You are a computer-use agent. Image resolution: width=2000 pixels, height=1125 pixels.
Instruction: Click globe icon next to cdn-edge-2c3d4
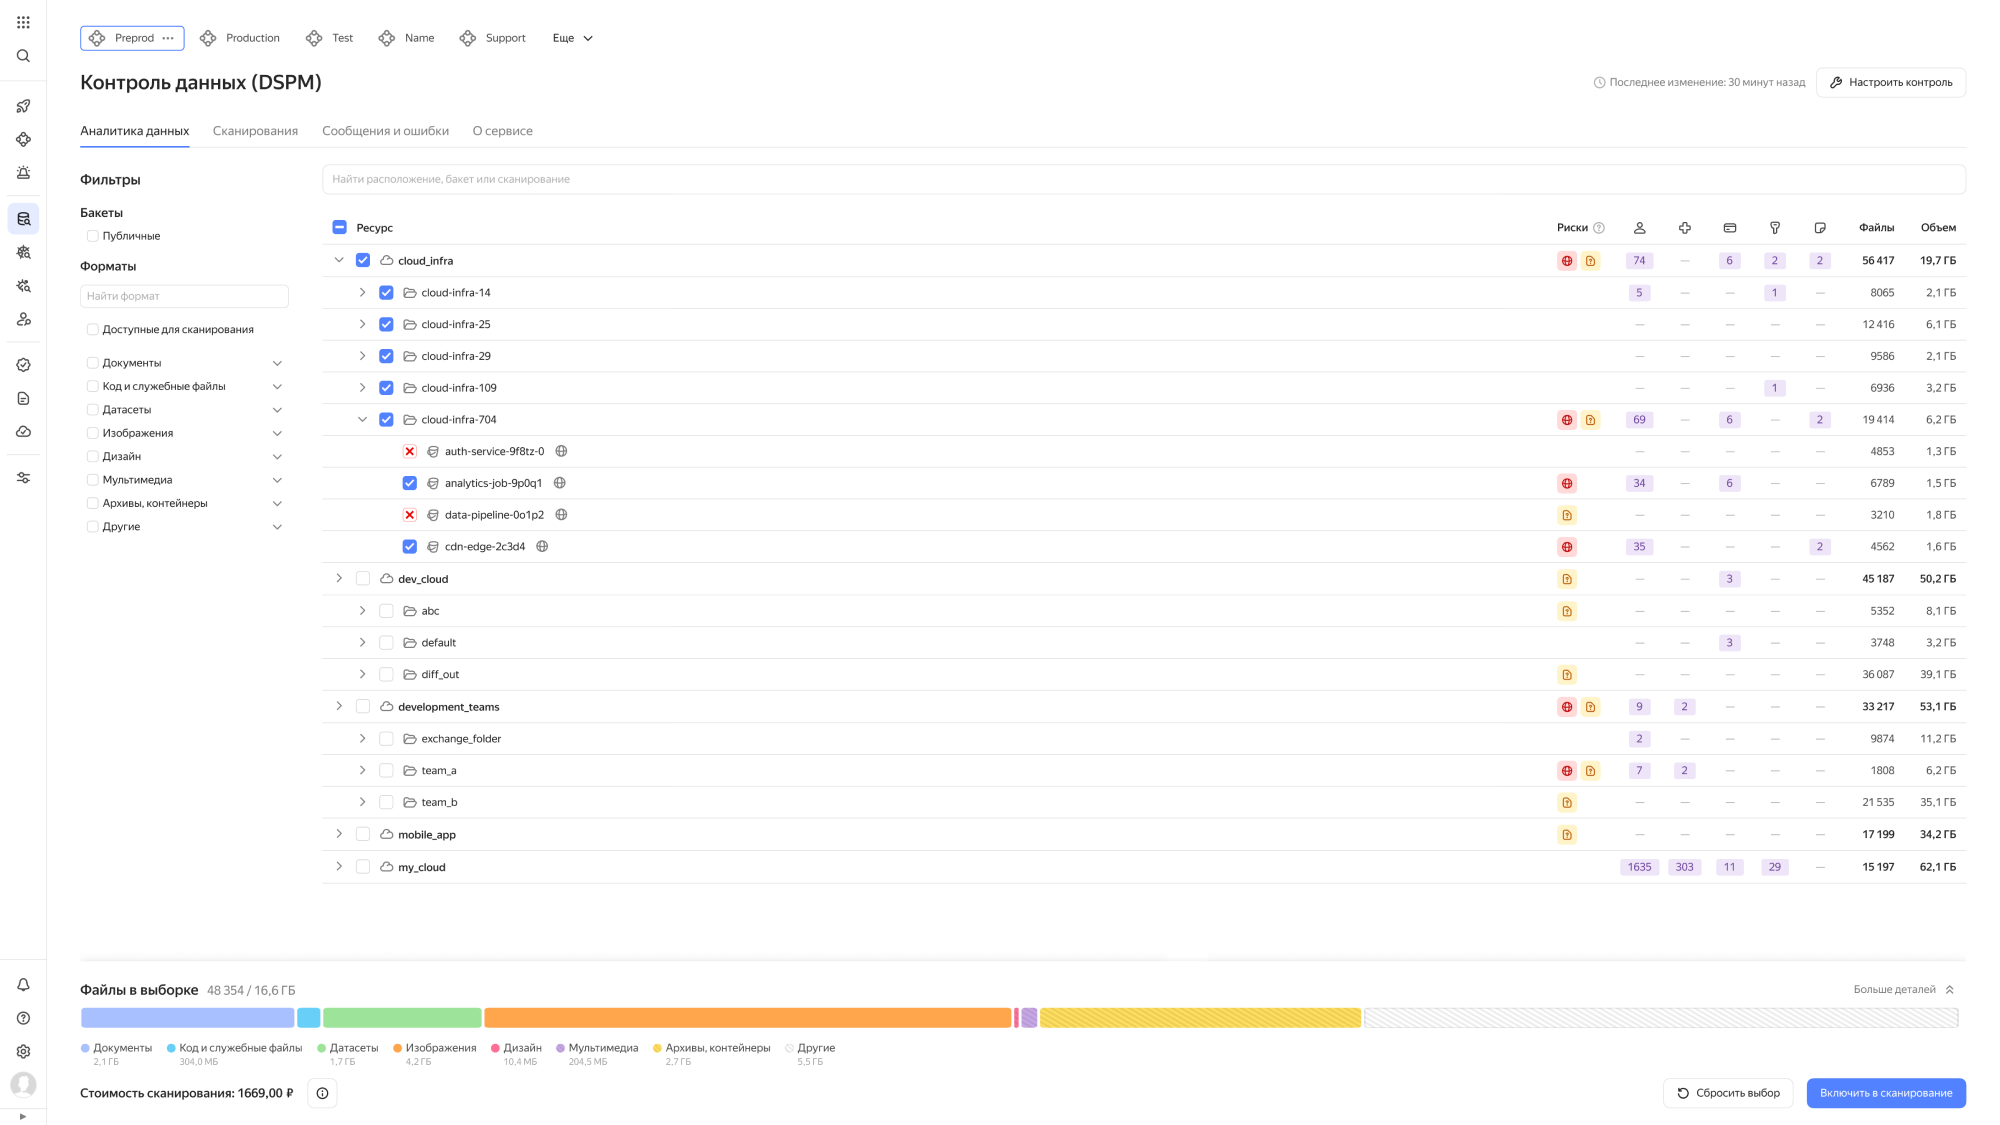[x=542, y=547]
